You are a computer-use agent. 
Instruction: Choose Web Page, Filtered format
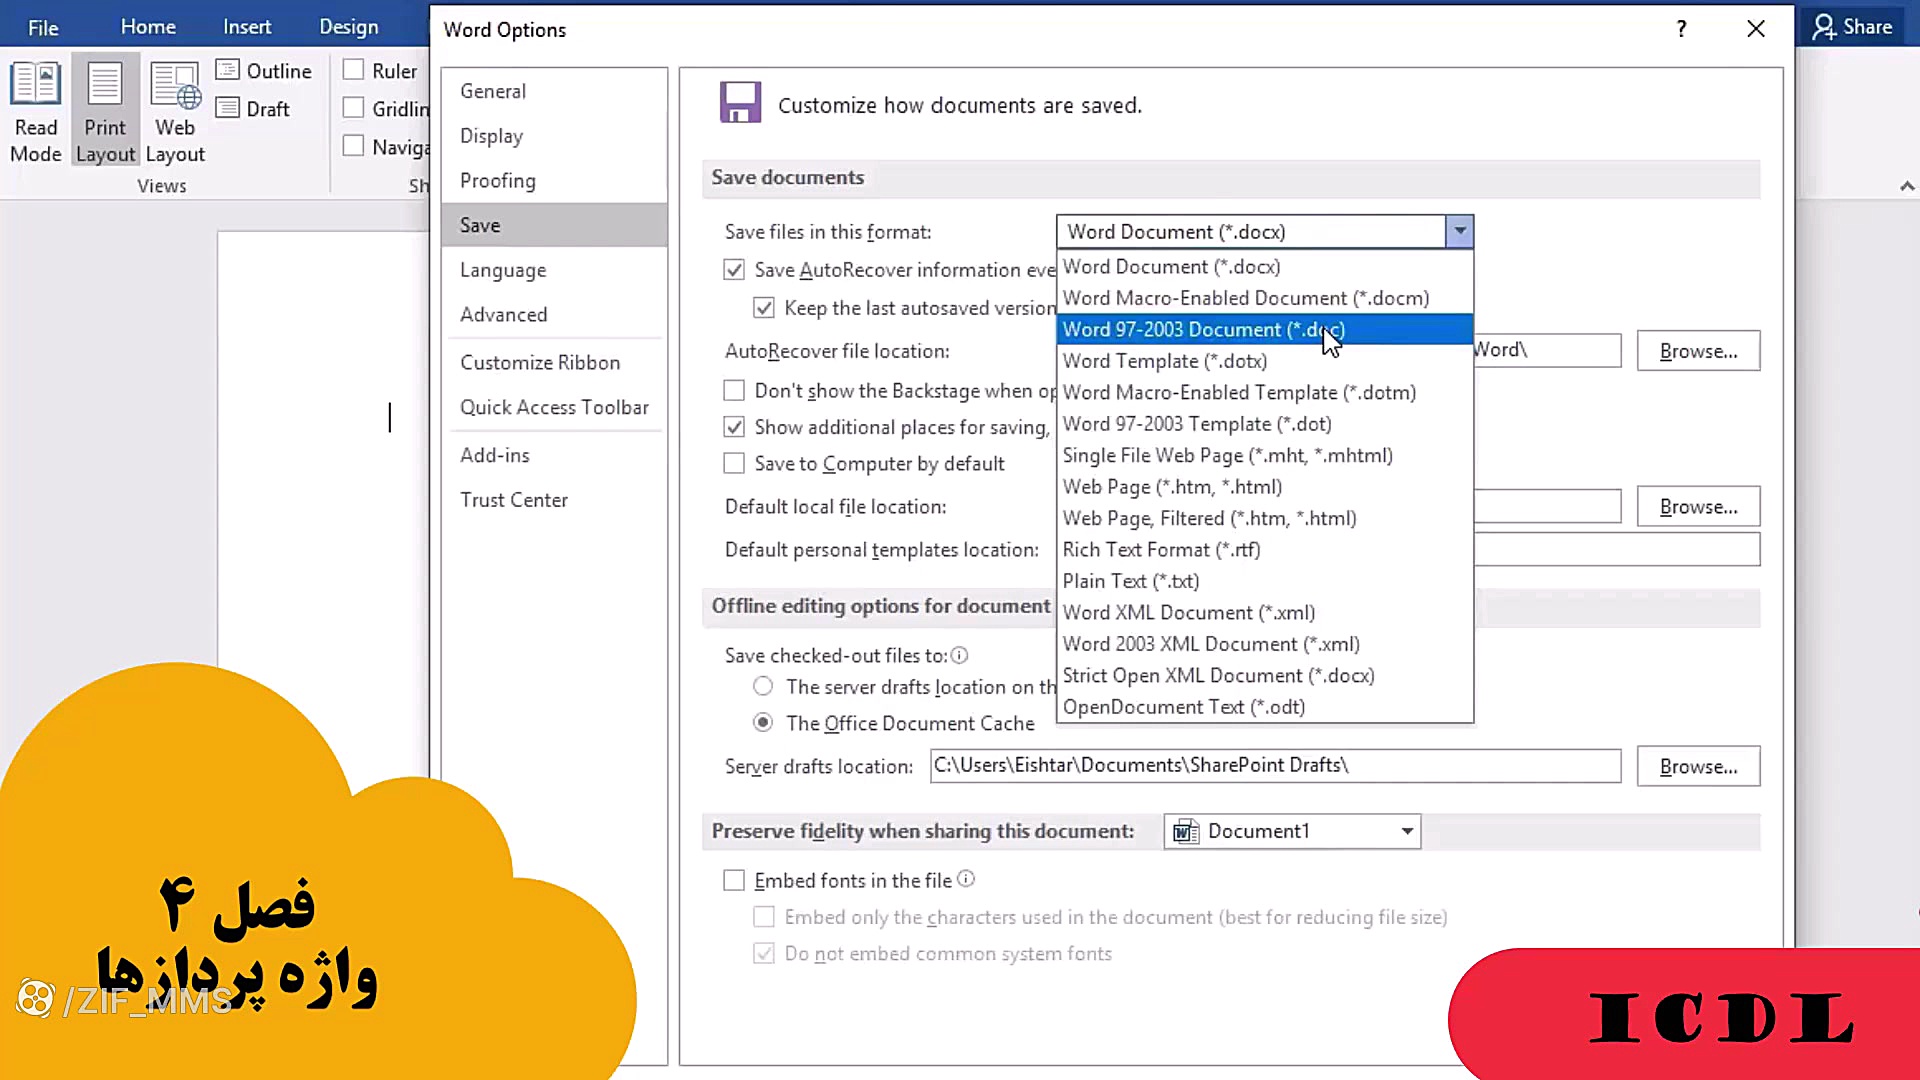pos(1265,519)
